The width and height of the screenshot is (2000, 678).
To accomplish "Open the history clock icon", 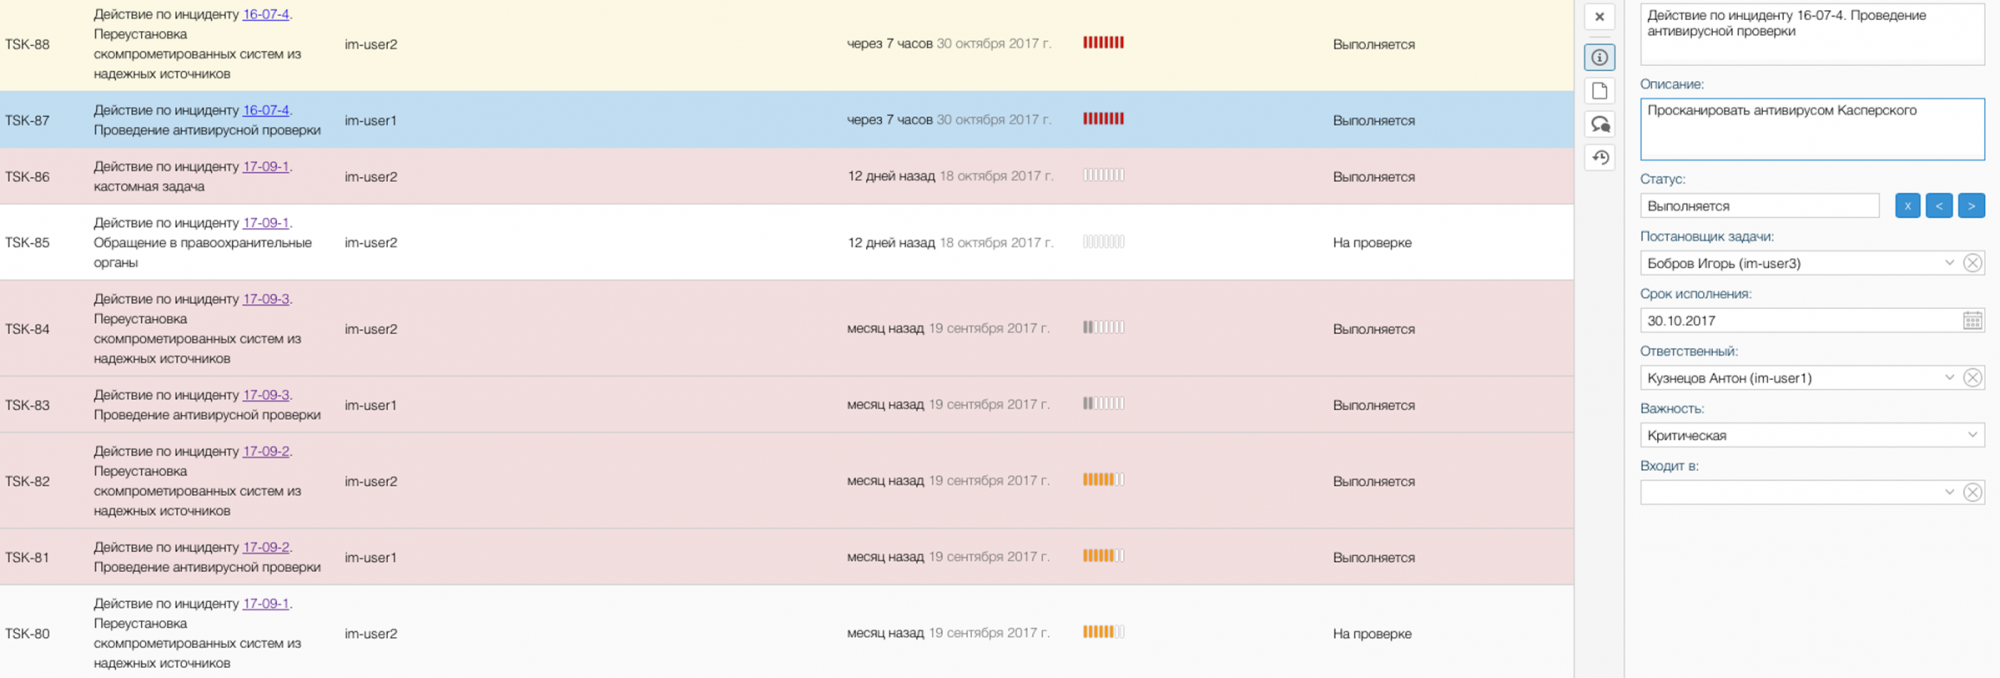I will [1600, 158].
